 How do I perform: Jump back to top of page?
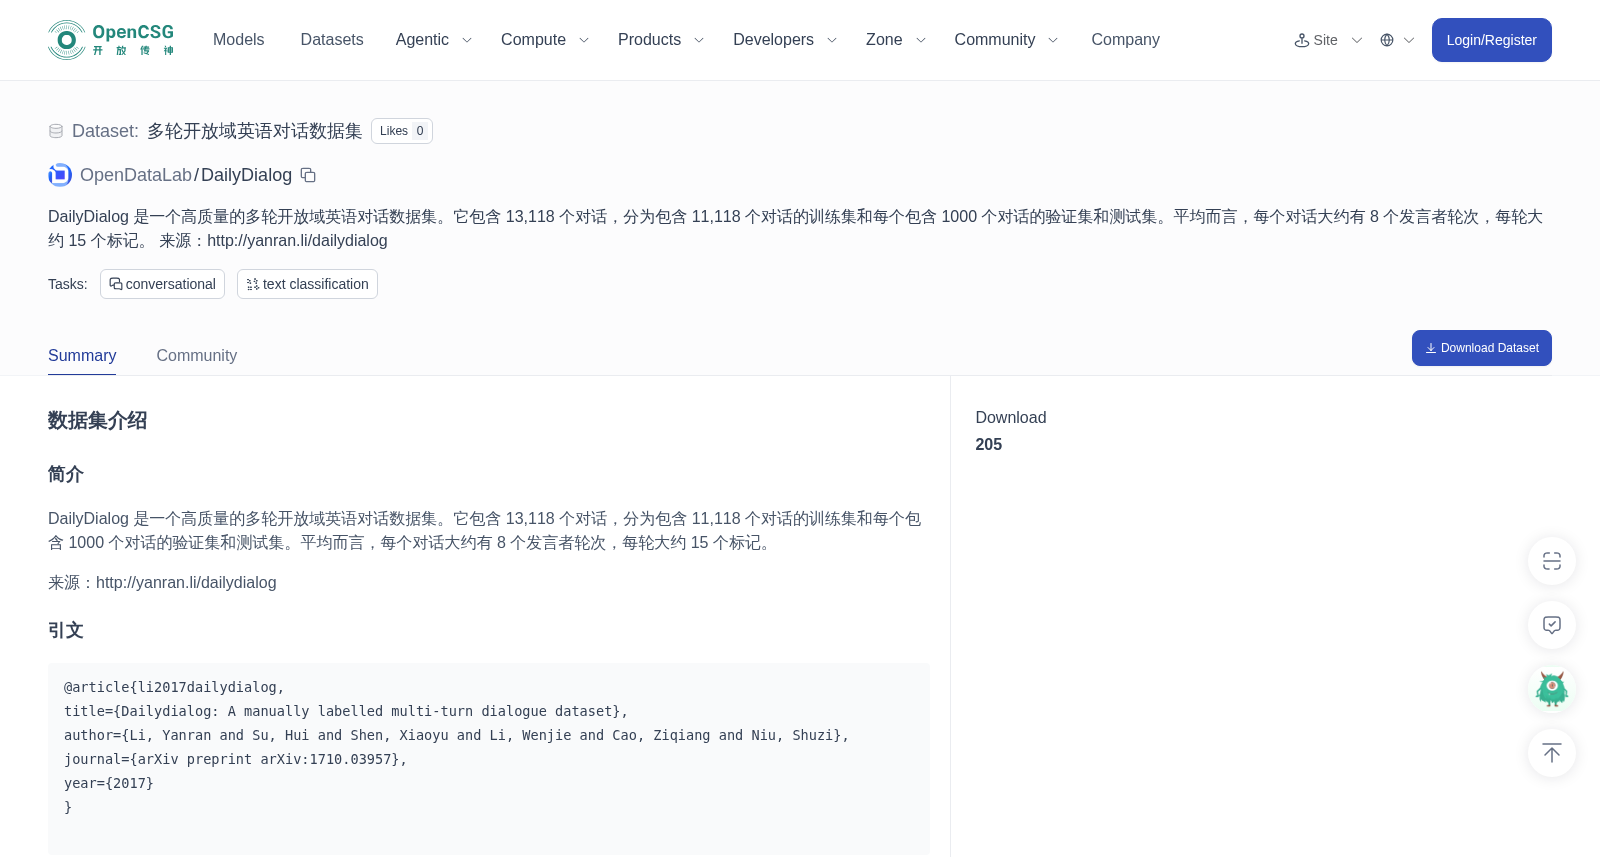[x=1552, y=753]
